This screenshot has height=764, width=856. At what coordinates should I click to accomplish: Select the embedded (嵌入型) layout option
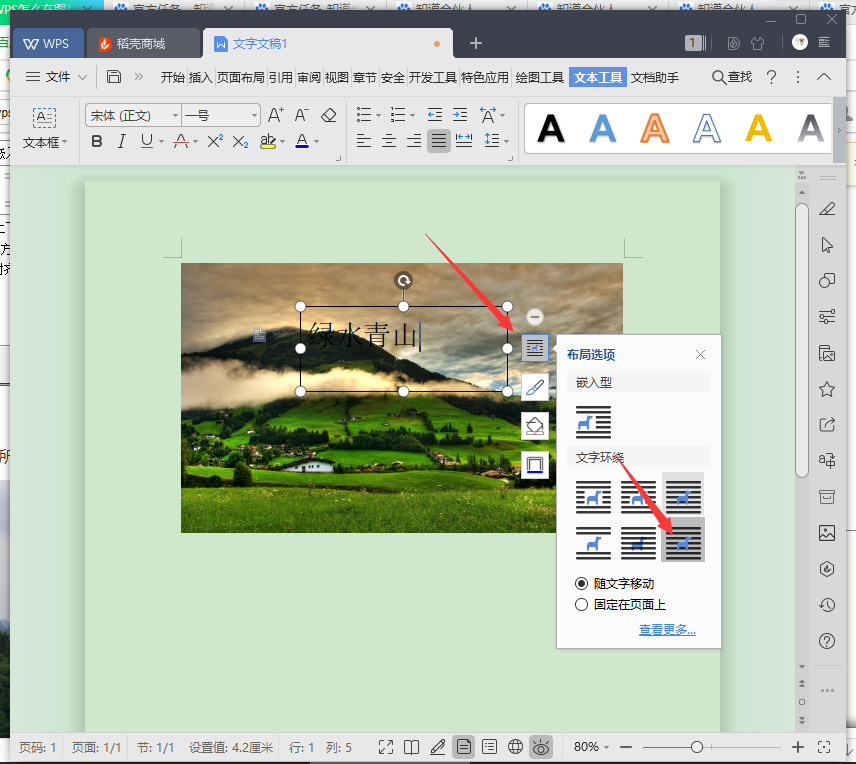pyautogui.click(x=593, y=421)
